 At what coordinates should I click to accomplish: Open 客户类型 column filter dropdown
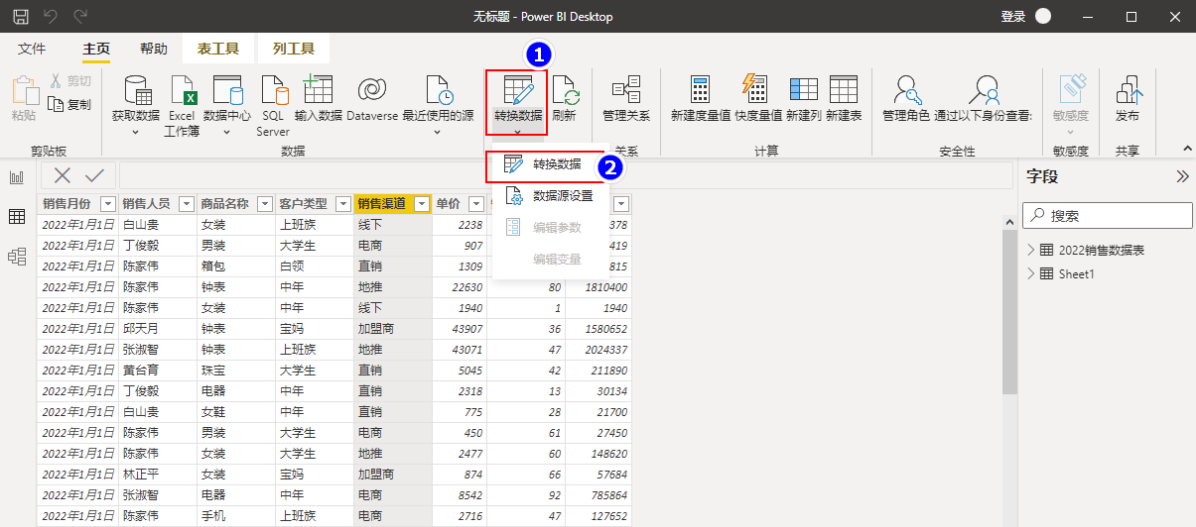tap(343, 204)
